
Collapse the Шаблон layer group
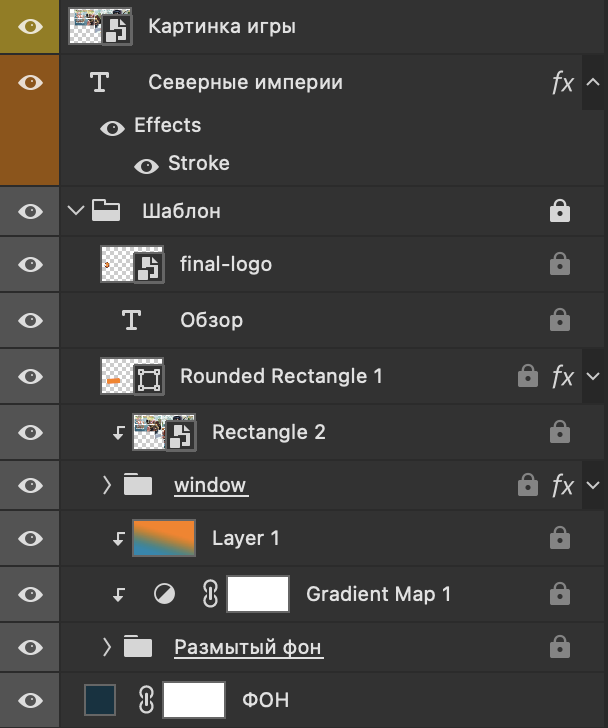pyautogui.click(x=73, y=211)
